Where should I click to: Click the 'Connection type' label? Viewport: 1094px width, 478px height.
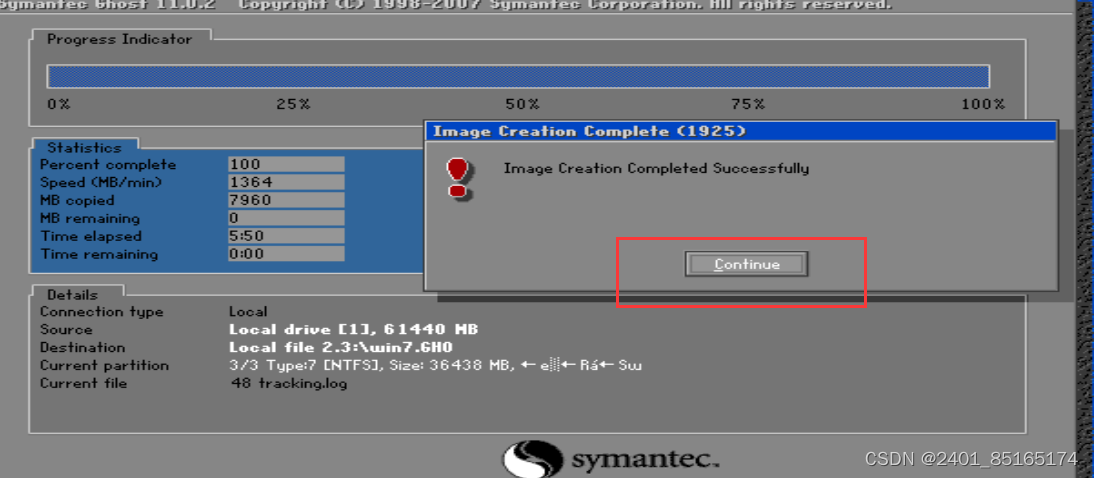click(101, 311)
